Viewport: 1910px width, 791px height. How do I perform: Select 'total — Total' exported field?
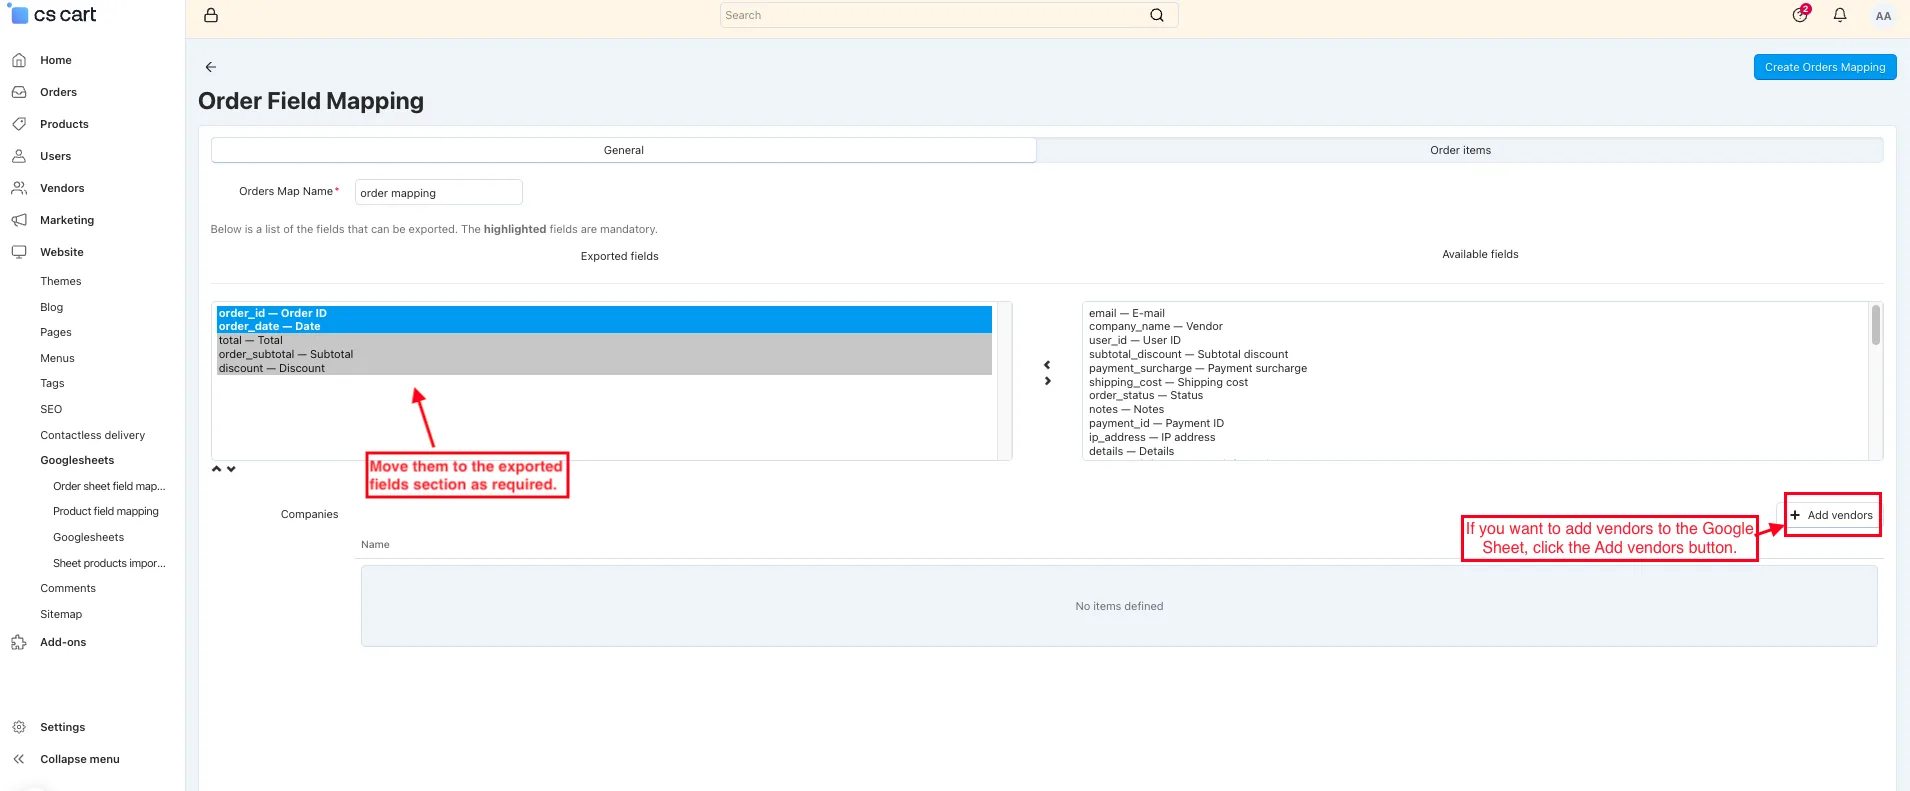click(x=604, y=340)
